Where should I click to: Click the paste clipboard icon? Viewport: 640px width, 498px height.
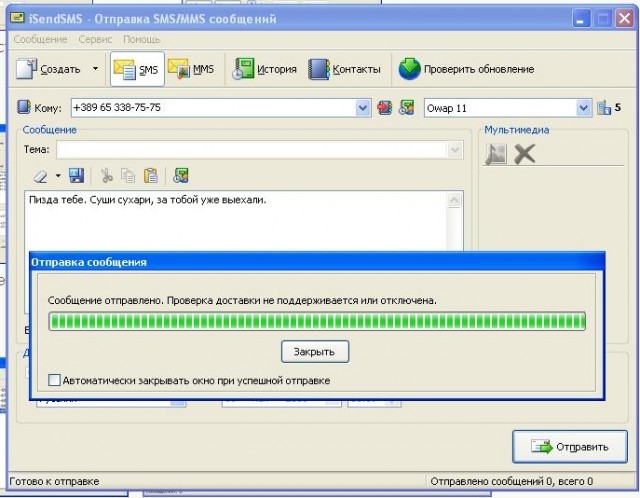point(150,176)
